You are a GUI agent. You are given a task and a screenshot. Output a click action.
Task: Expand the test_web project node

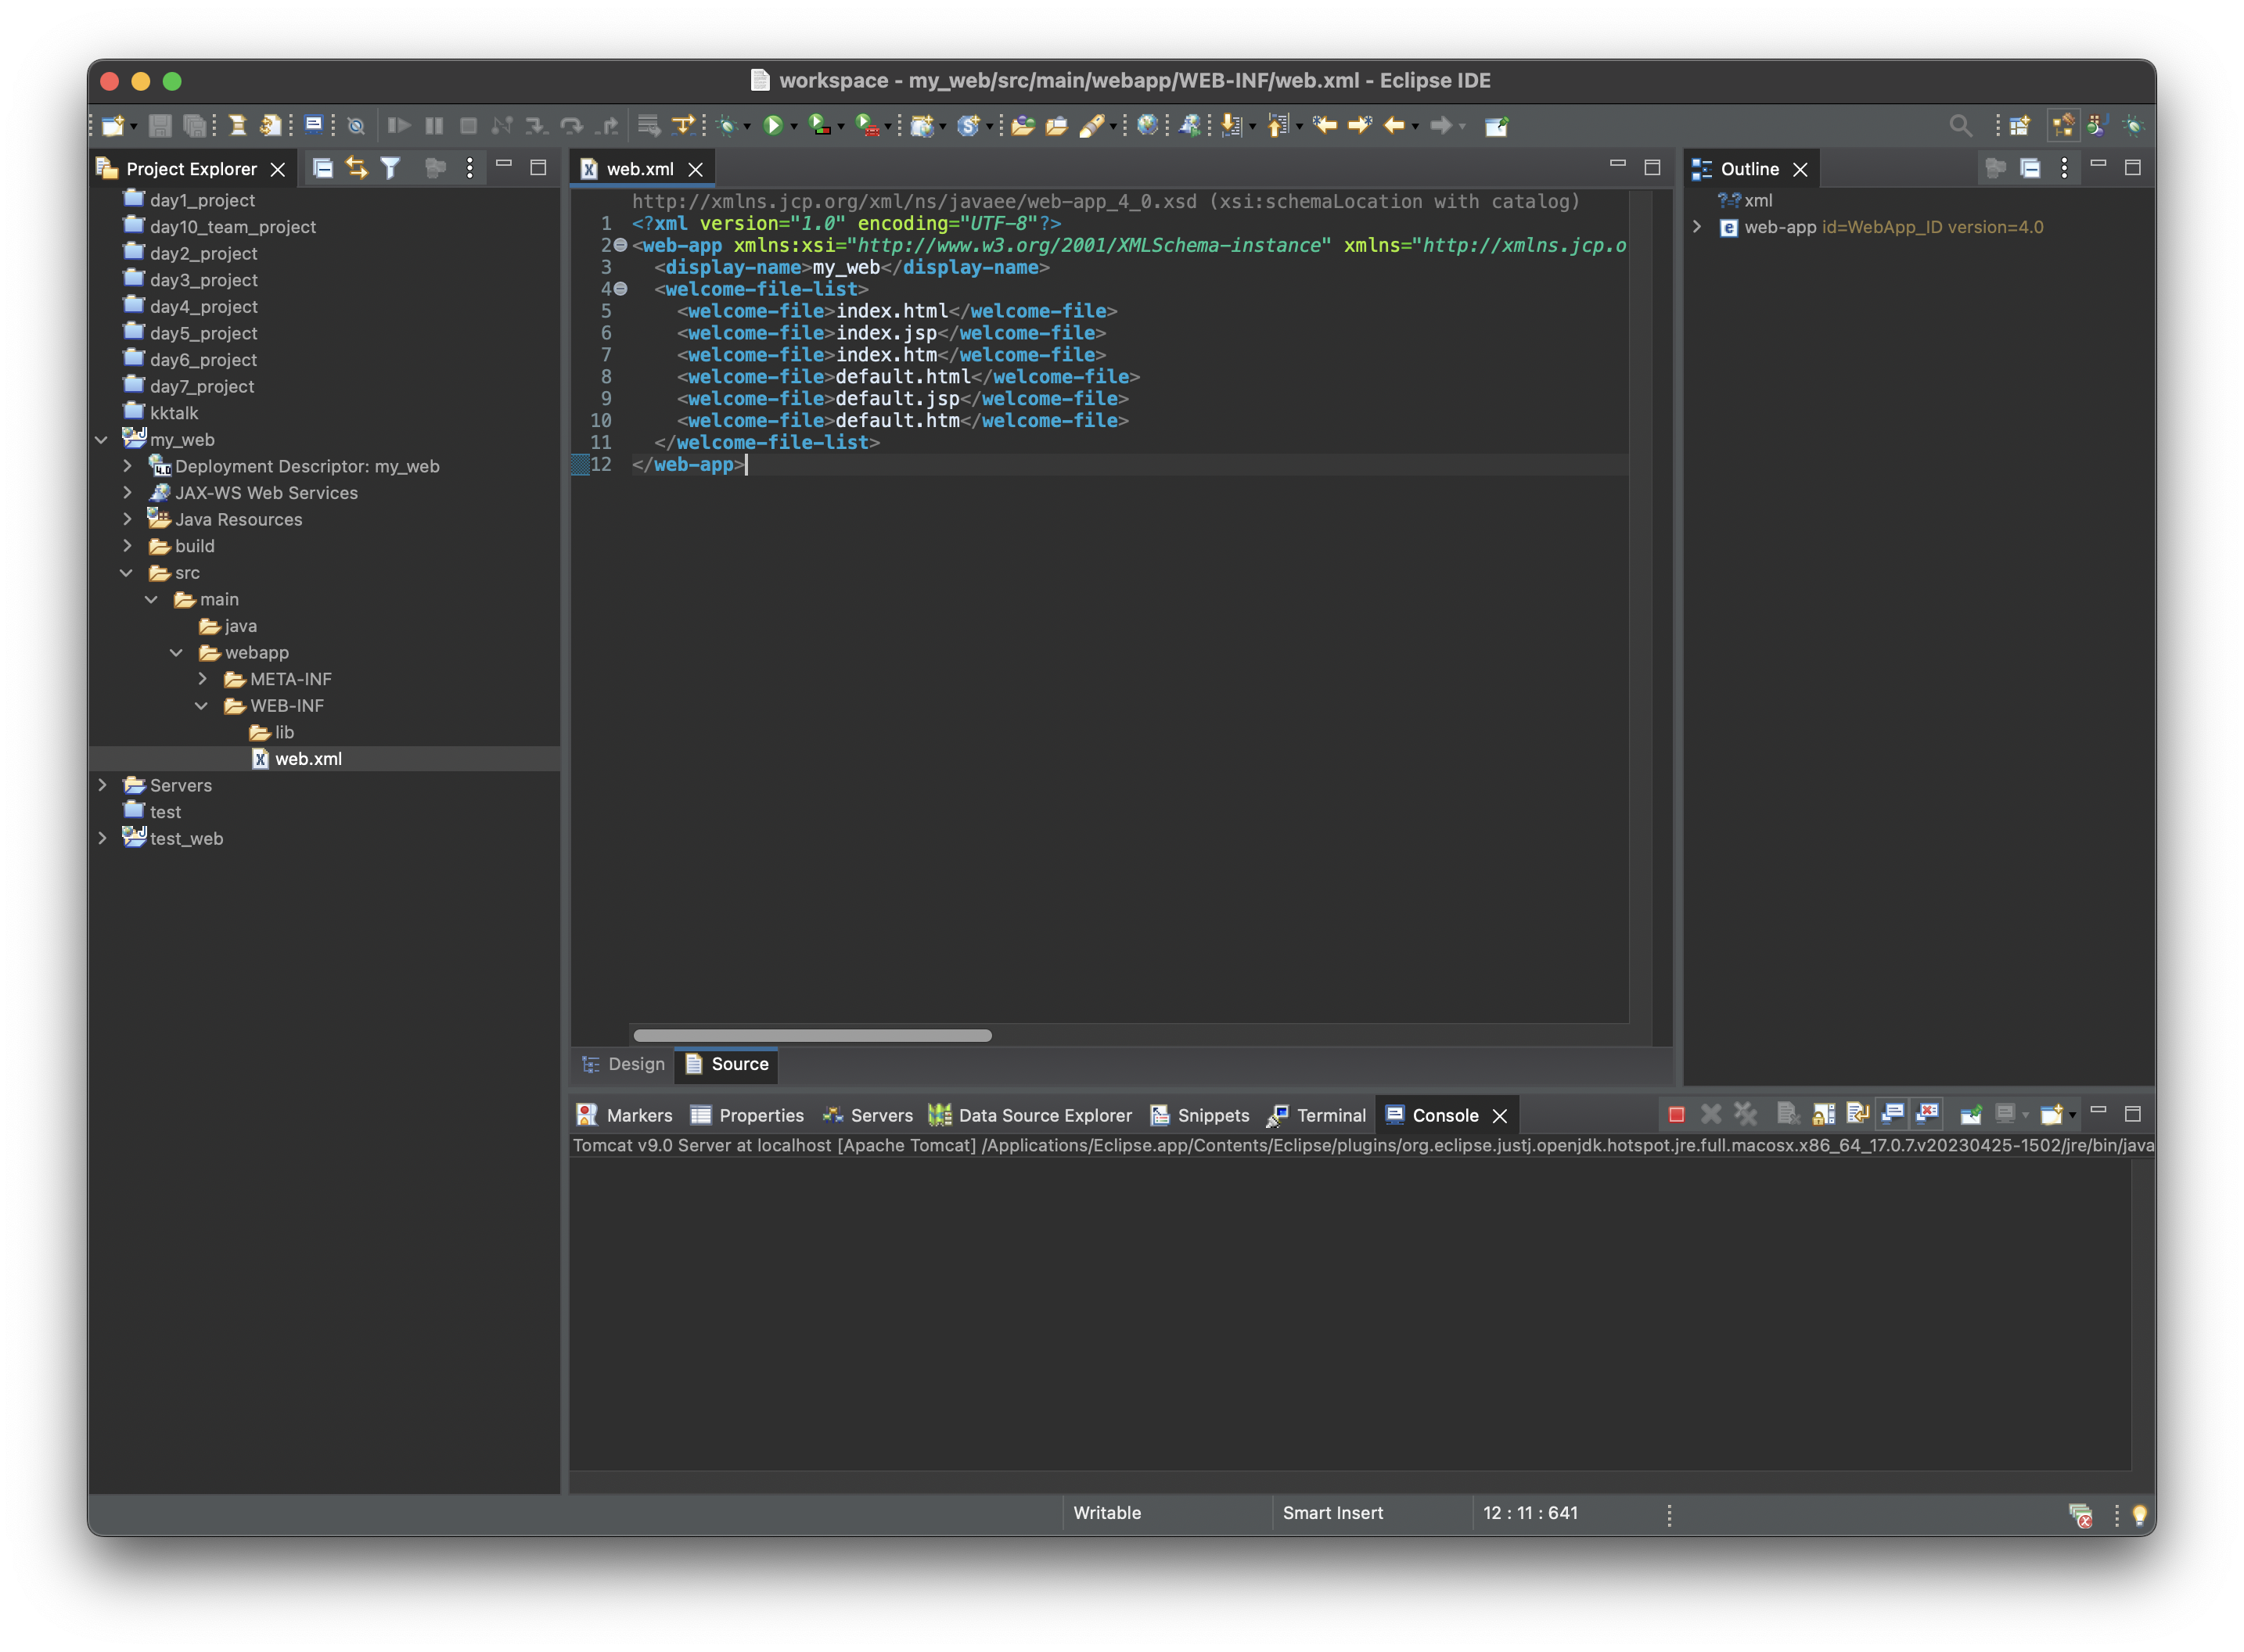[x=101, y=839]
